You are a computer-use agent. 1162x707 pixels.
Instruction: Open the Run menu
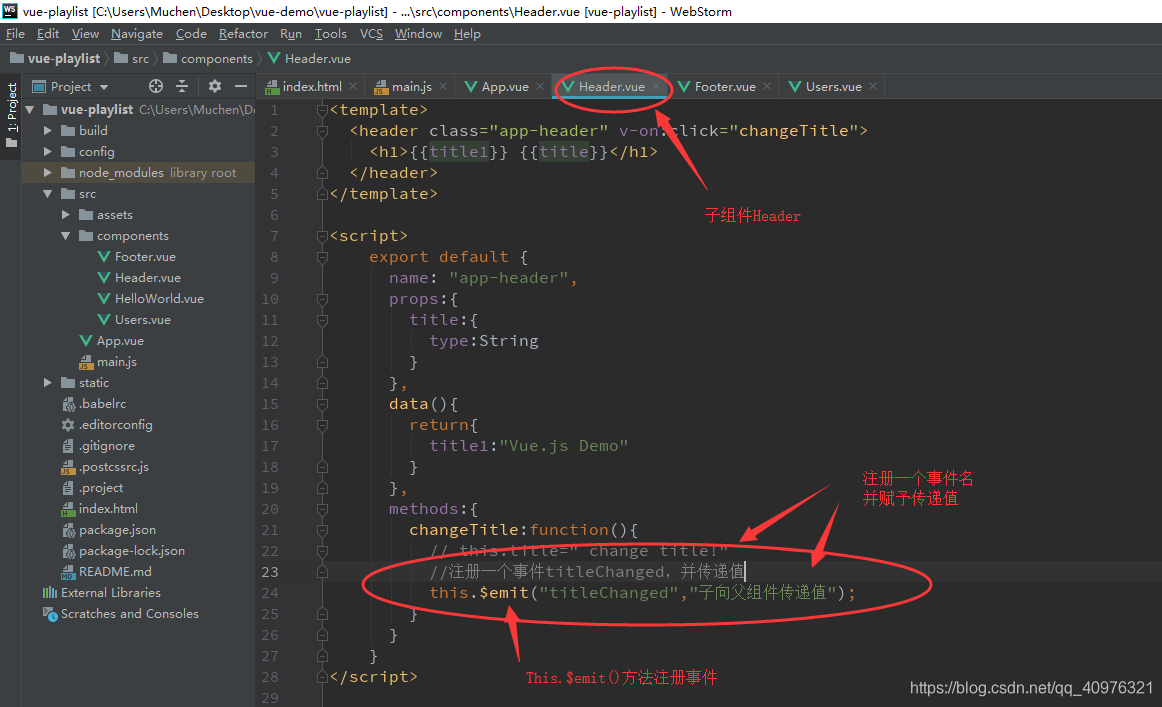(290, 33)
